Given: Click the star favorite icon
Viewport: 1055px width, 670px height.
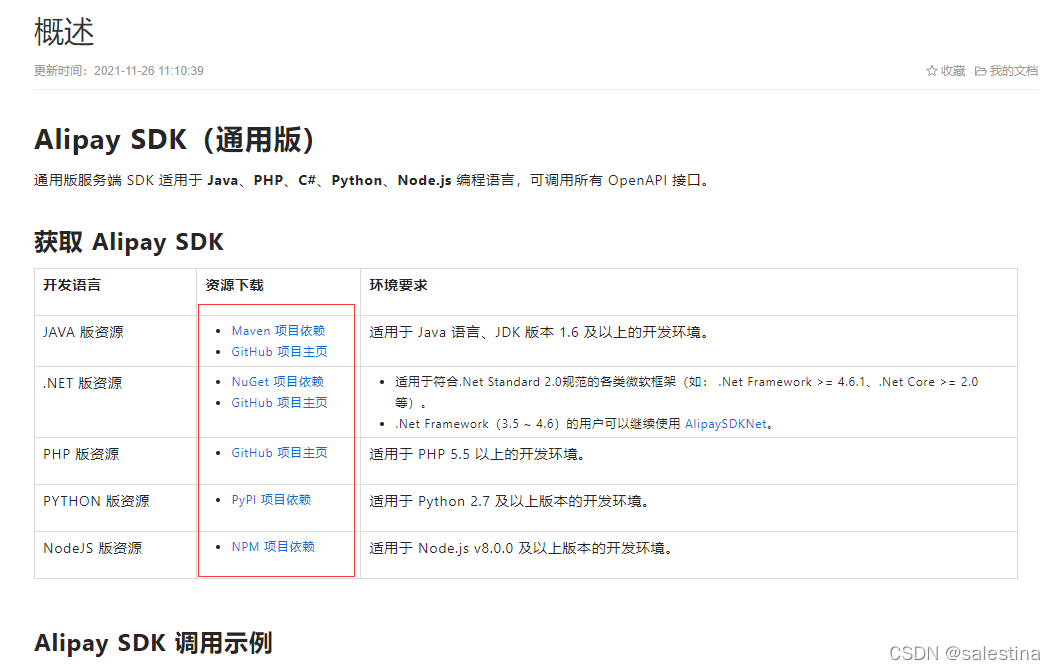Looking at the screenshot, I should (931, 71).
